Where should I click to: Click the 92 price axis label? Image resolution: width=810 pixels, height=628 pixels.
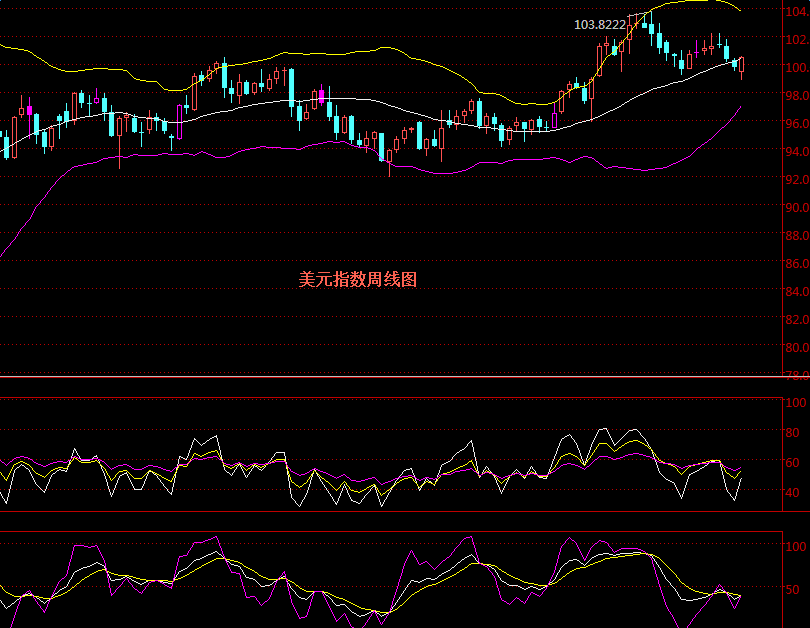pyautogui.click(x=795, y=179)
